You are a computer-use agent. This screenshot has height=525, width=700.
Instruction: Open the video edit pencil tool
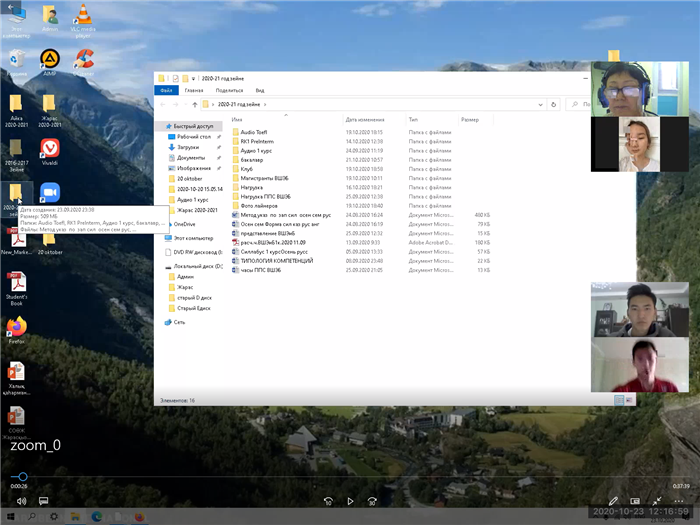(613, 500)
